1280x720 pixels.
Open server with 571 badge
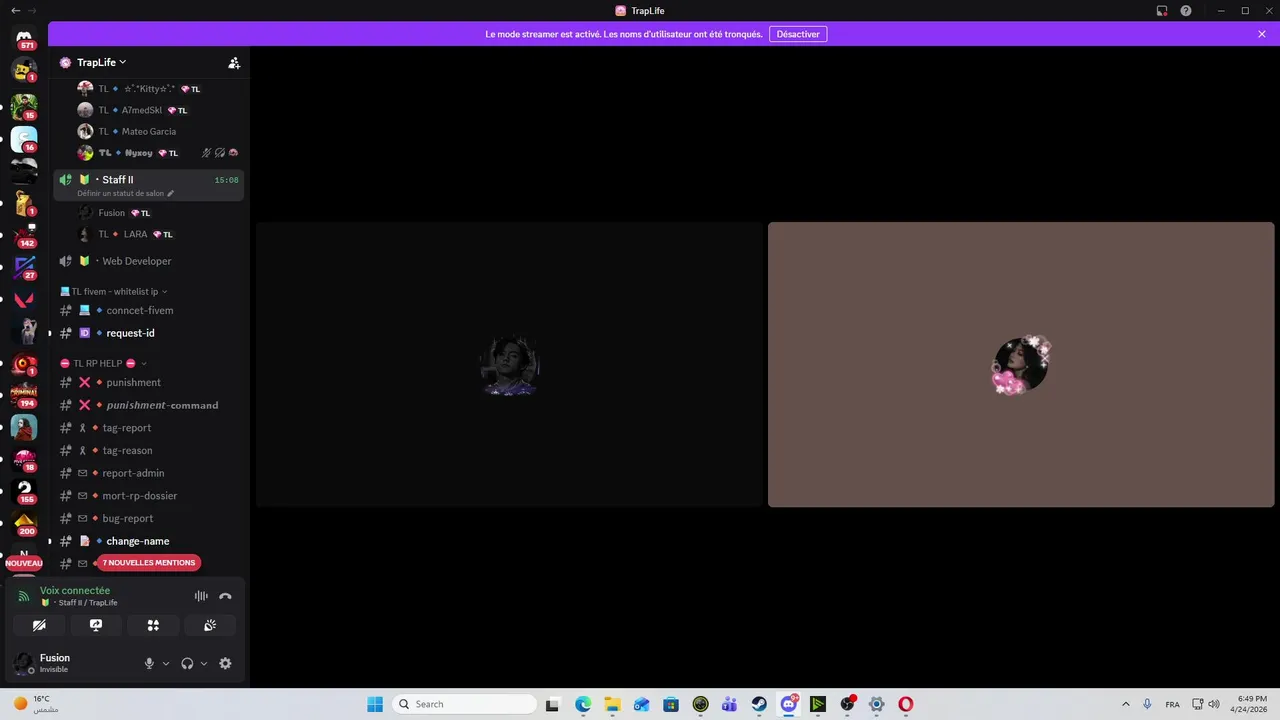tap(24, 38)
